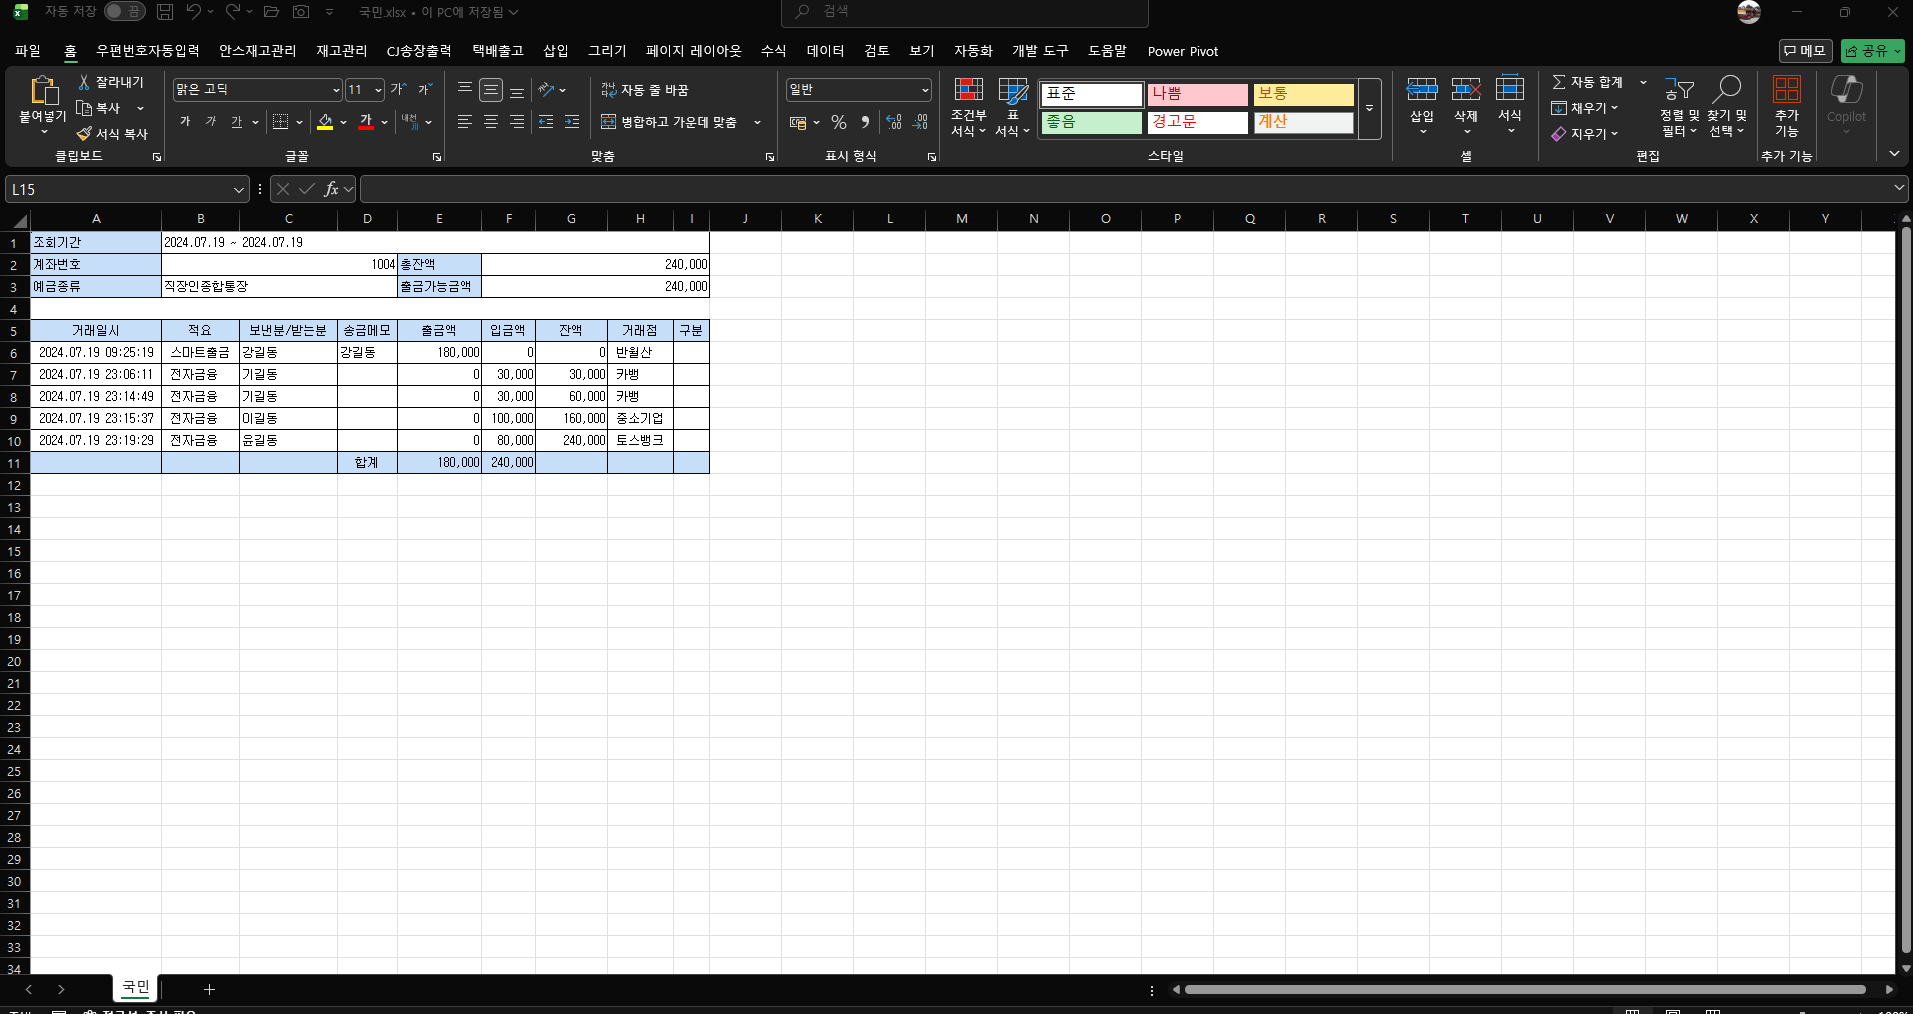Open the 데이터 (Data) ribbon tab

point(825,51)
